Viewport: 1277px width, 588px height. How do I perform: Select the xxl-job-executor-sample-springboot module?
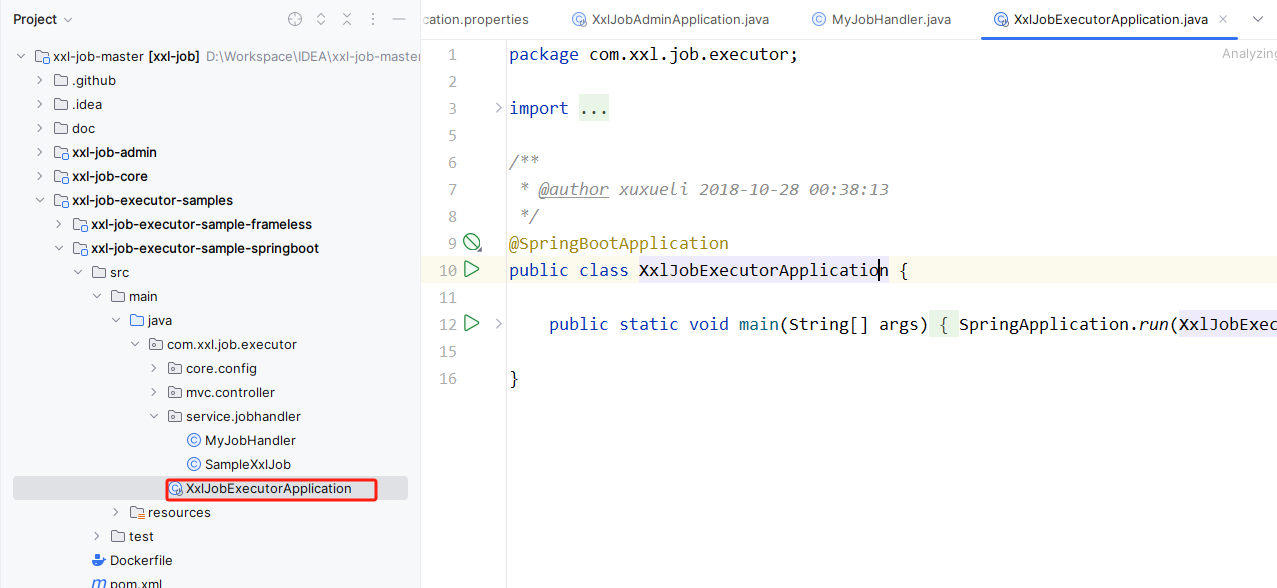point(205,248)
